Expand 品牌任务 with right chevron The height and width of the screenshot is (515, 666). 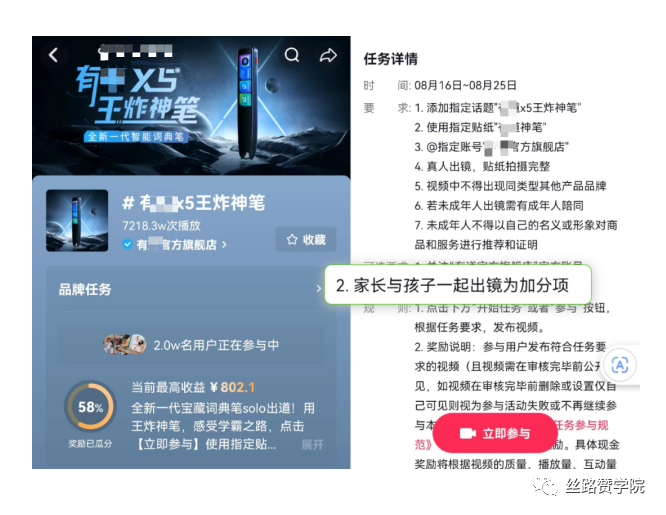[x=319, y=289]
